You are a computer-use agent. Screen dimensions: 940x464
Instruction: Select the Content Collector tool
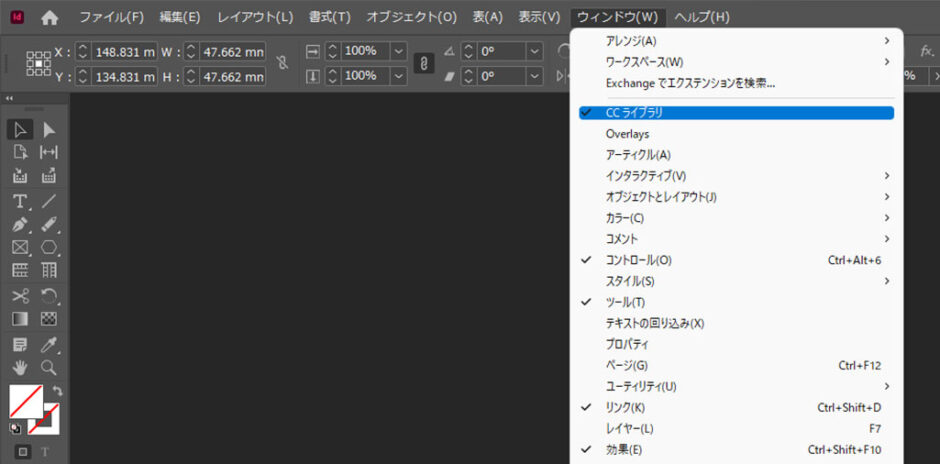20,176
